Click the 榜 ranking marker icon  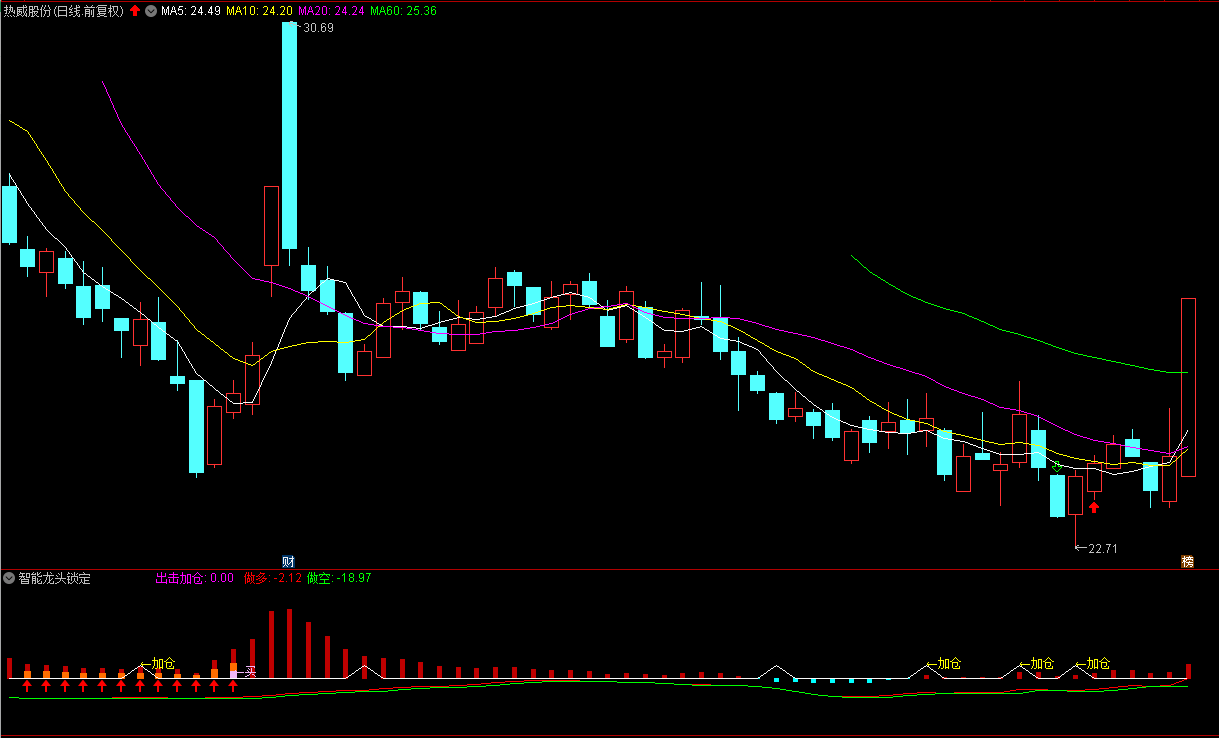[1187, 561]
